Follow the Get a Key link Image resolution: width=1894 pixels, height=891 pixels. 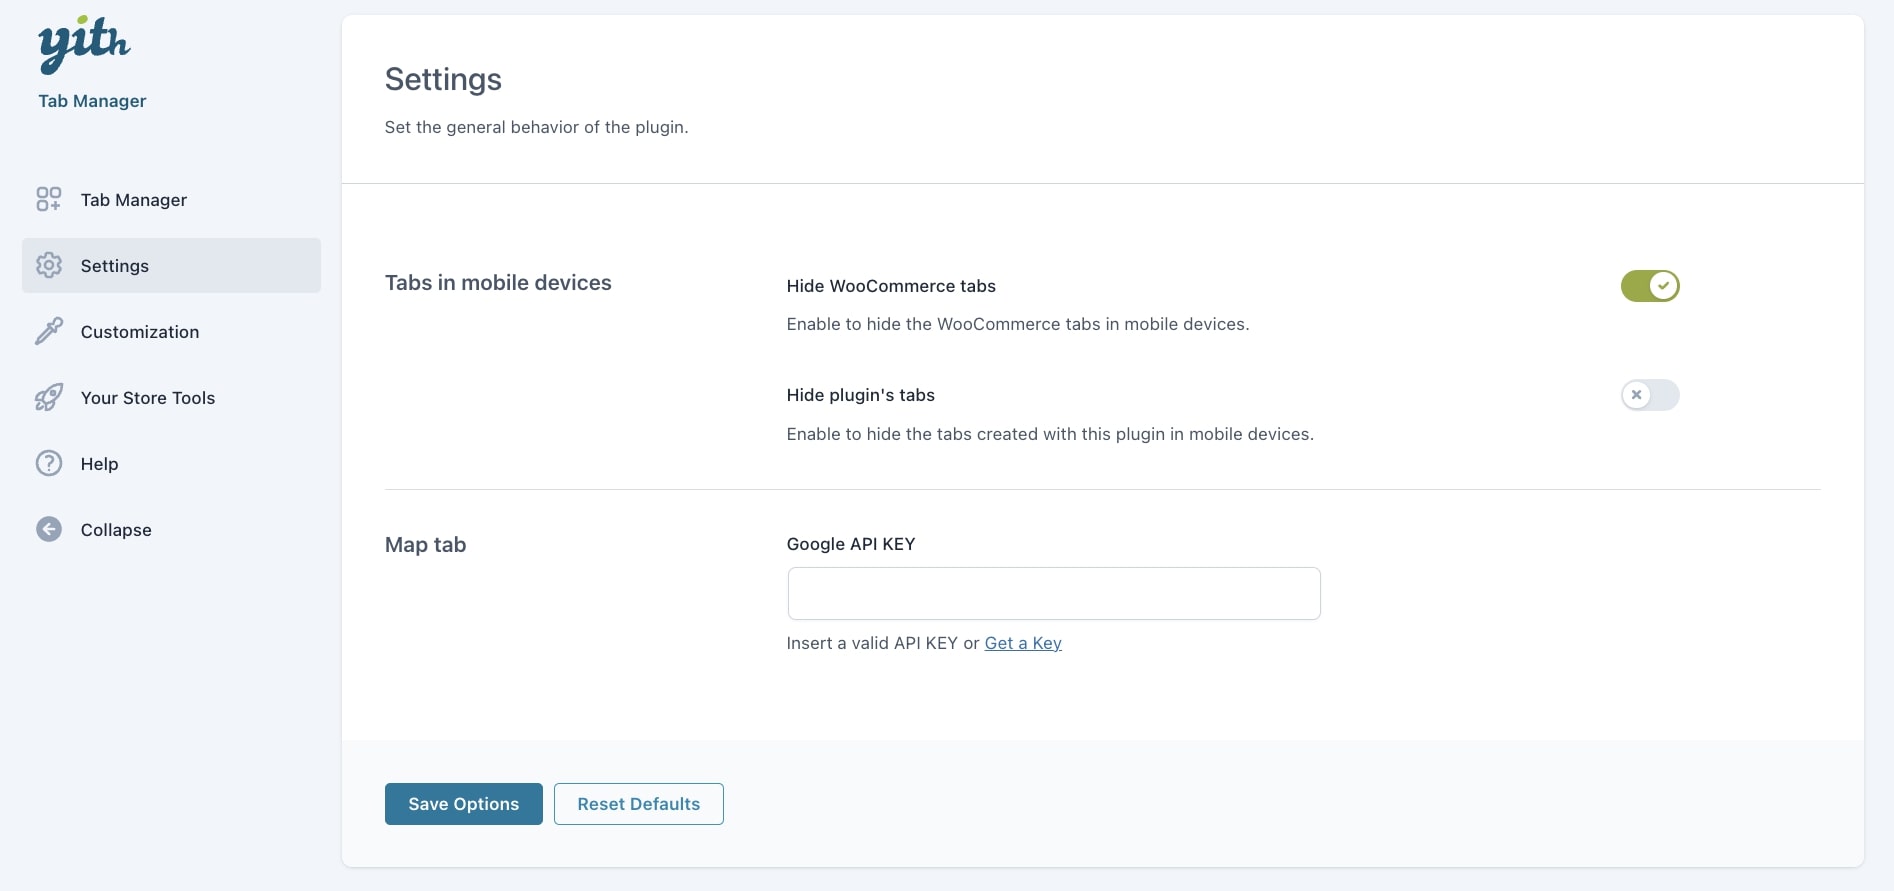1023,643
